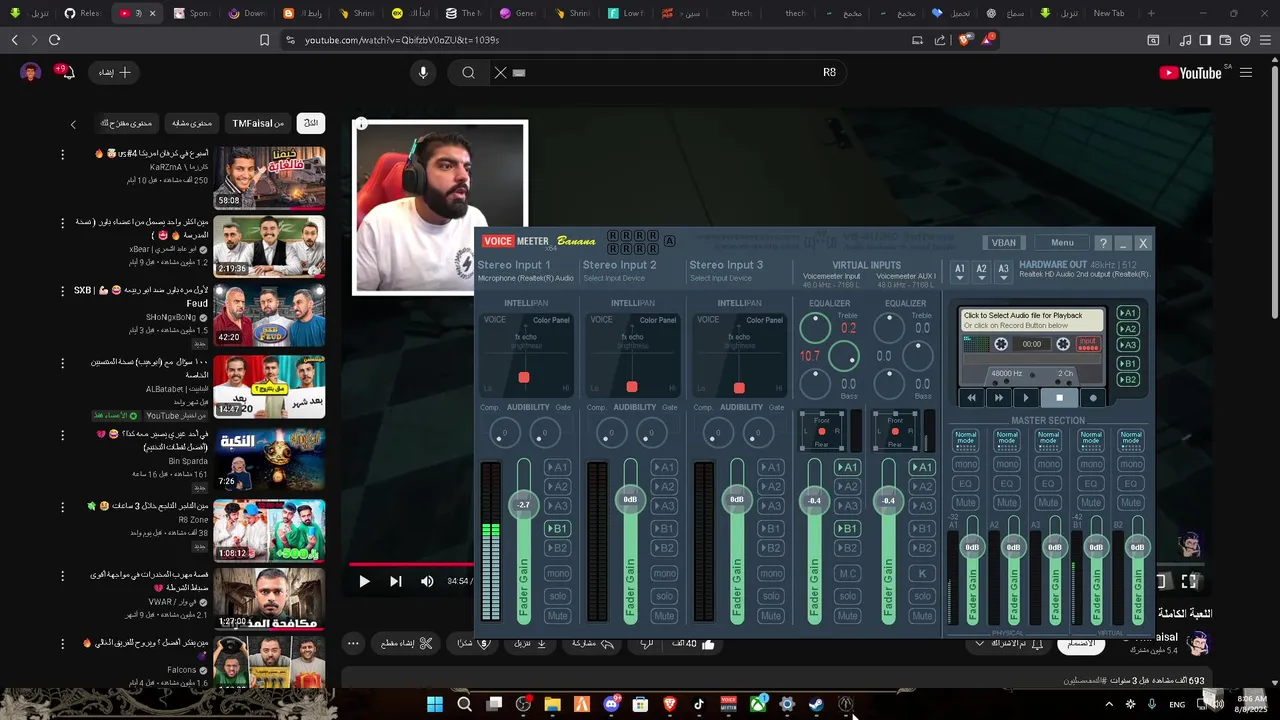This screenshot has height=720, width=1280.
Task: Open xBear 2:19:36 video thumbnail
Action: [269, 246]
